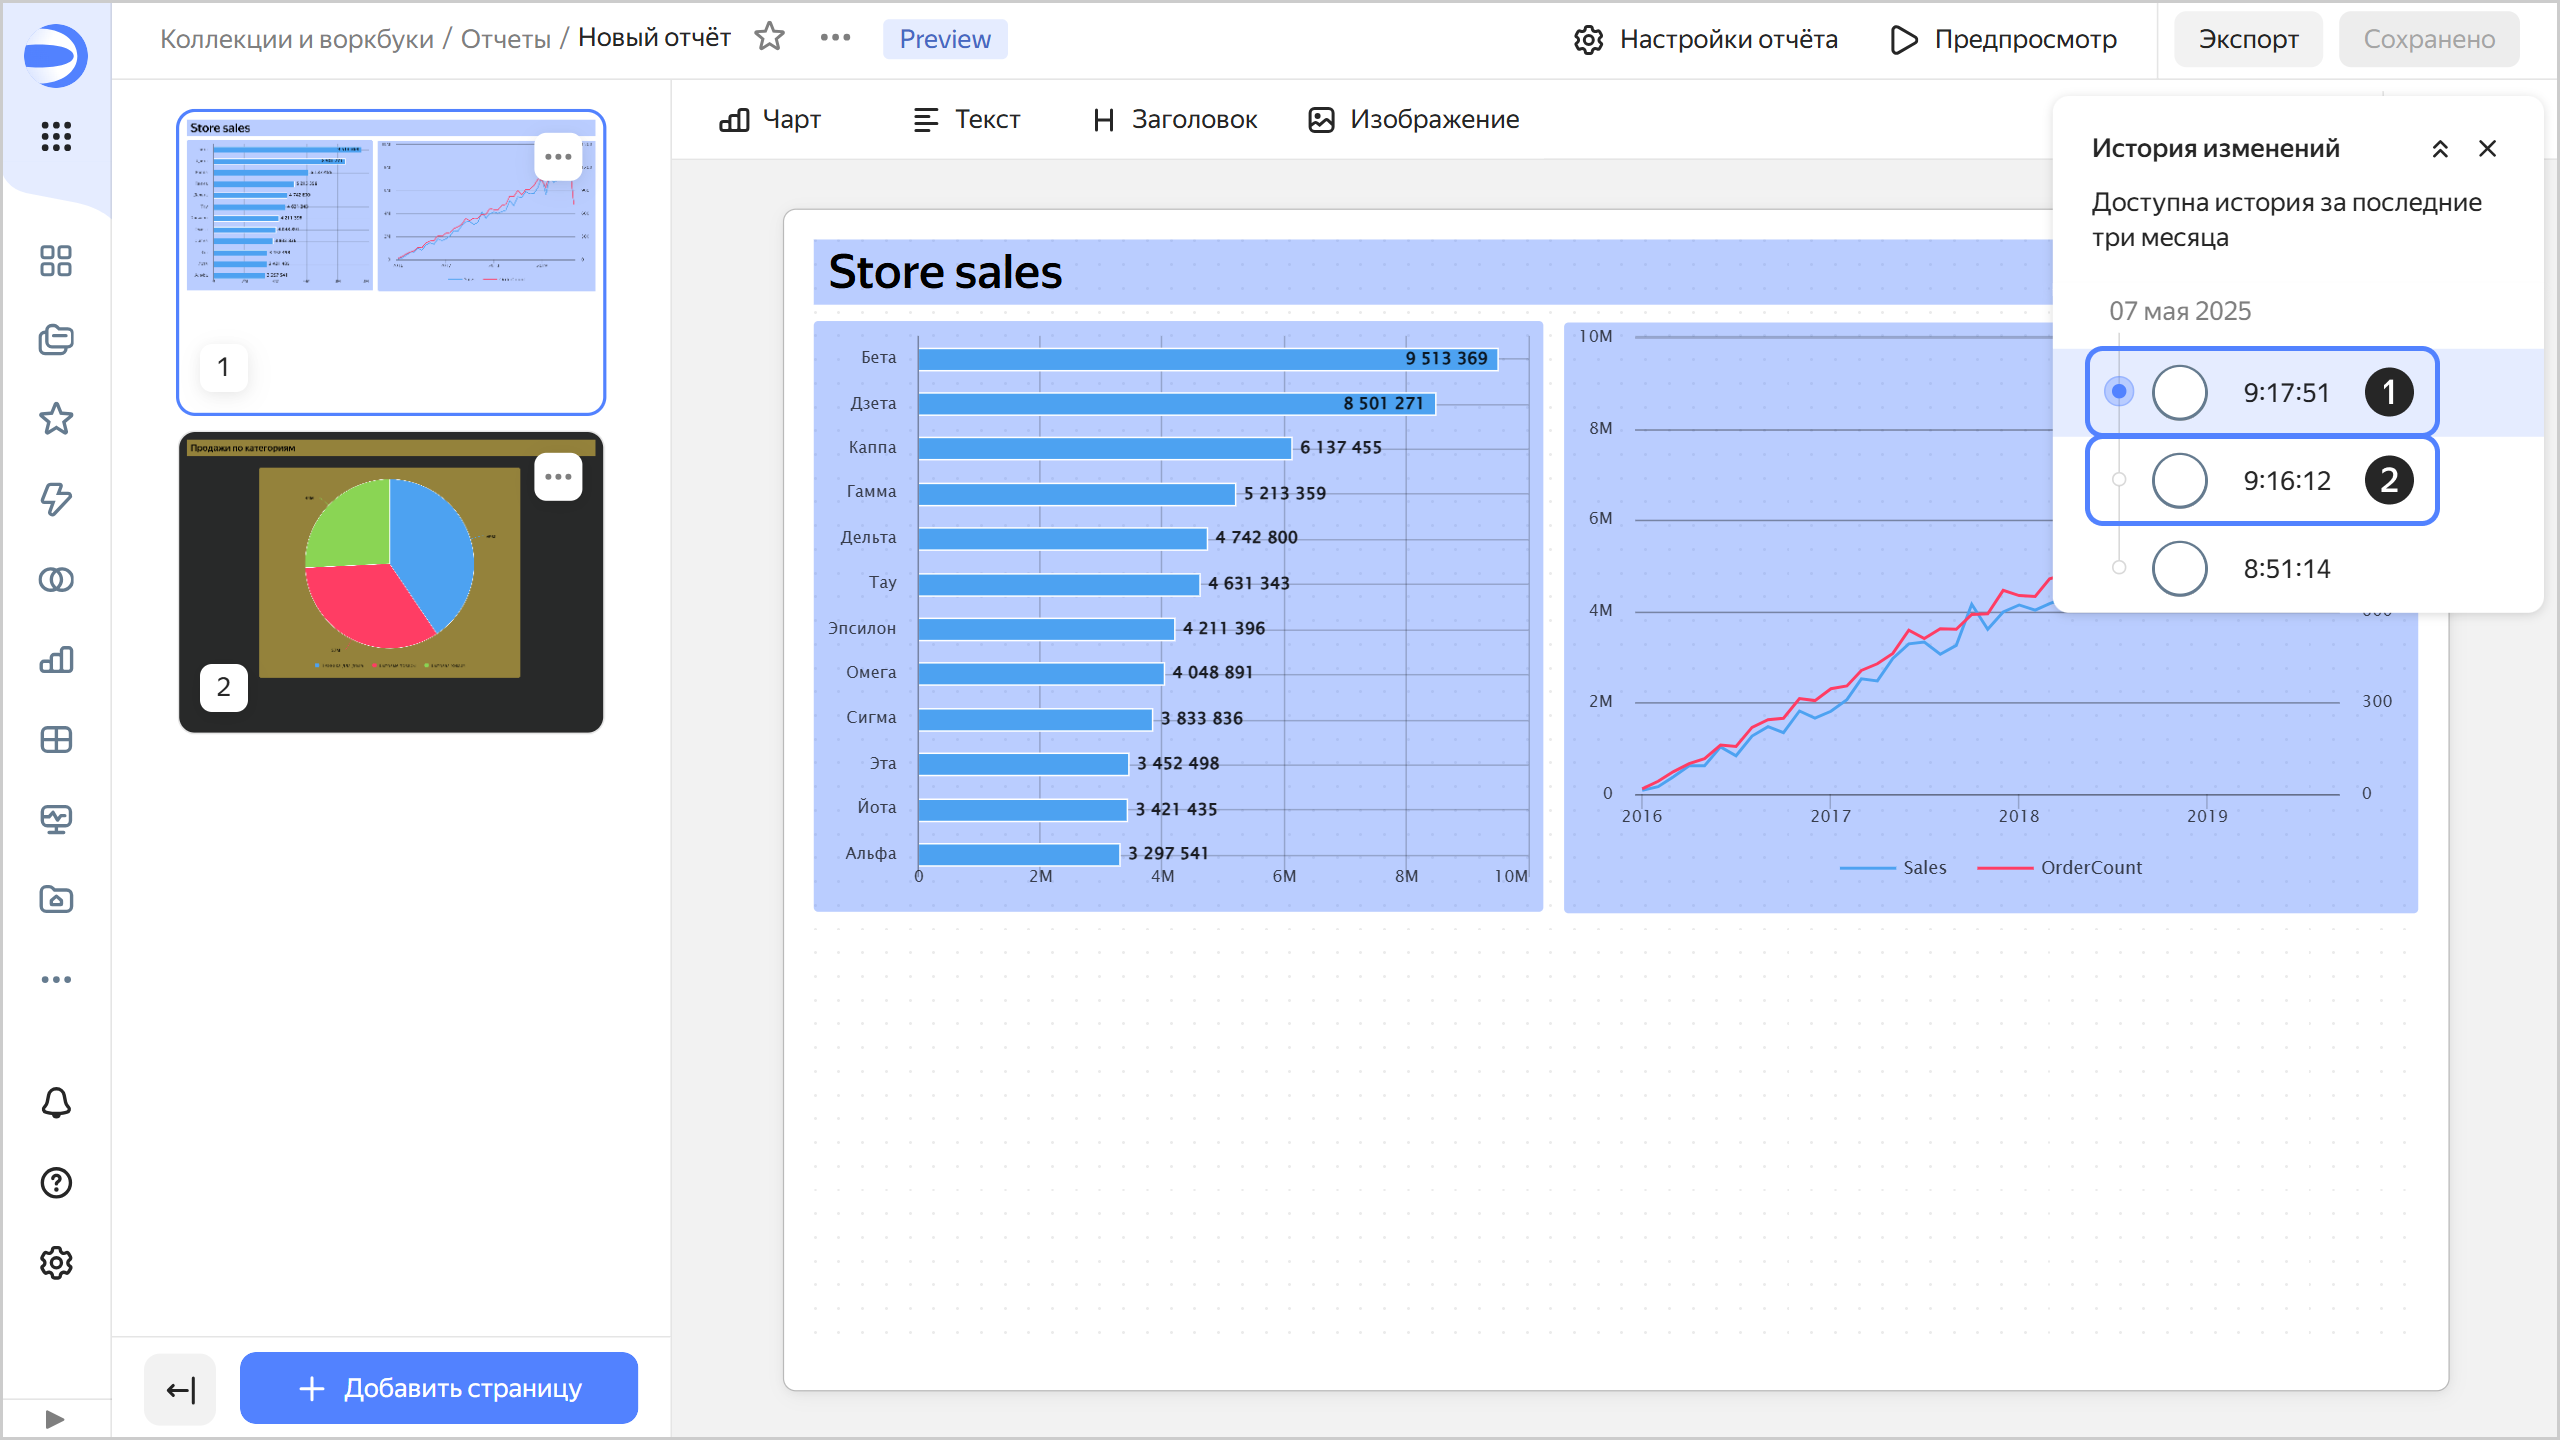
Task: Click the Добавить страницу button
Action: click(439, 1388)
